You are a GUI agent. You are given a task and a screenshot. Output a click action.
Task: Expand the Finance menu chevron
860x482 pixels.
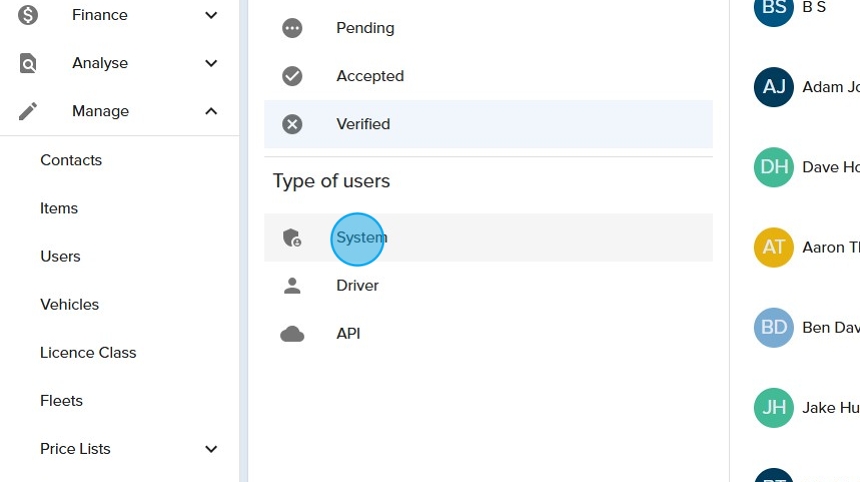click(211, 15)
